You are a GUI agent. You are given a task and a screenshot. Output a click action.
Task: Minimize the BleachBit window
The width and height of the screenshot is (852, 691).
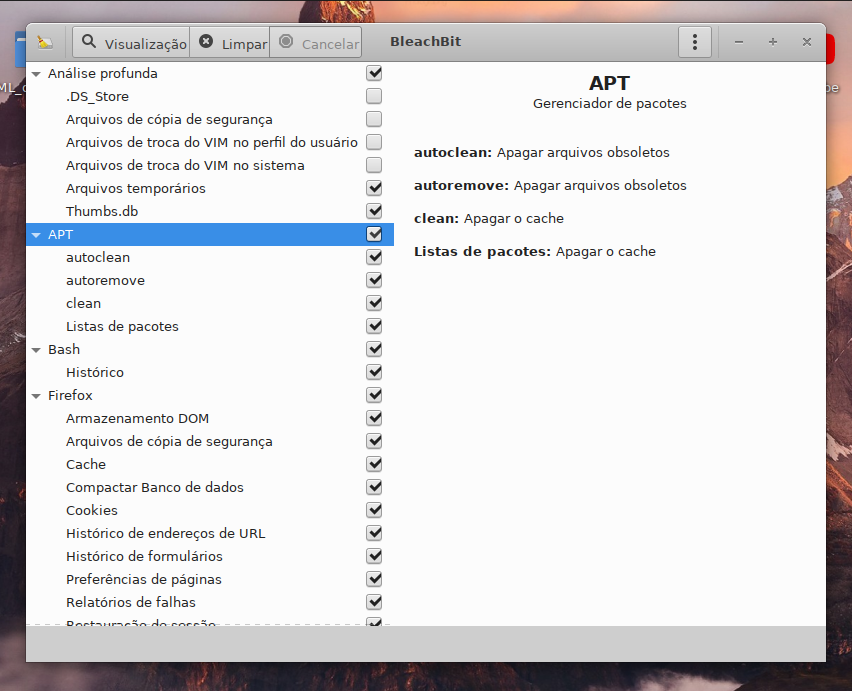739,42
